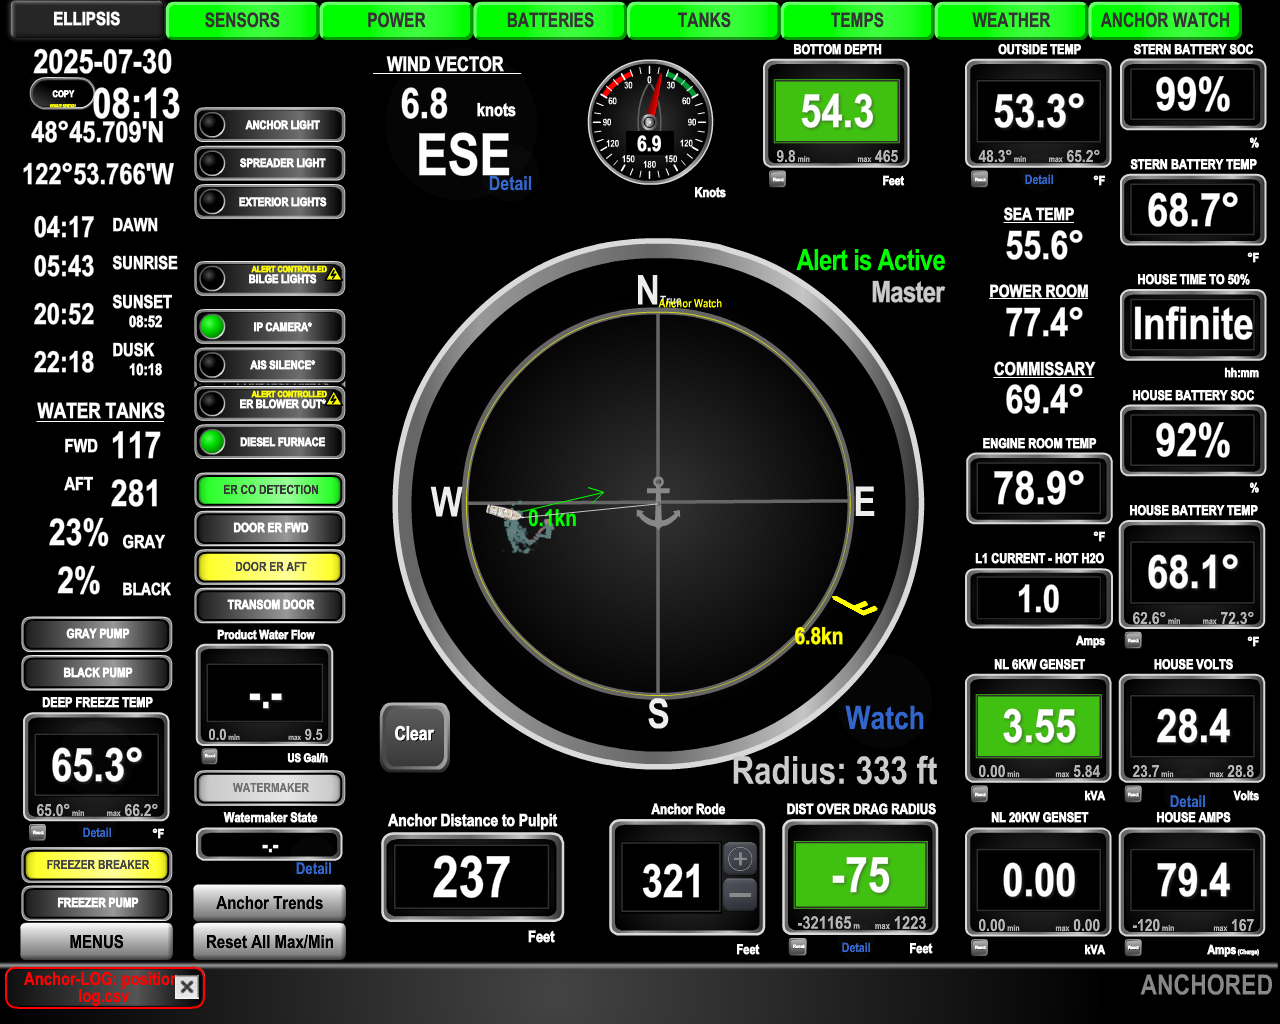Increase anchor rode with plus button
The width and height of the screenshot is (1280, 1024).
pos(740,859)
